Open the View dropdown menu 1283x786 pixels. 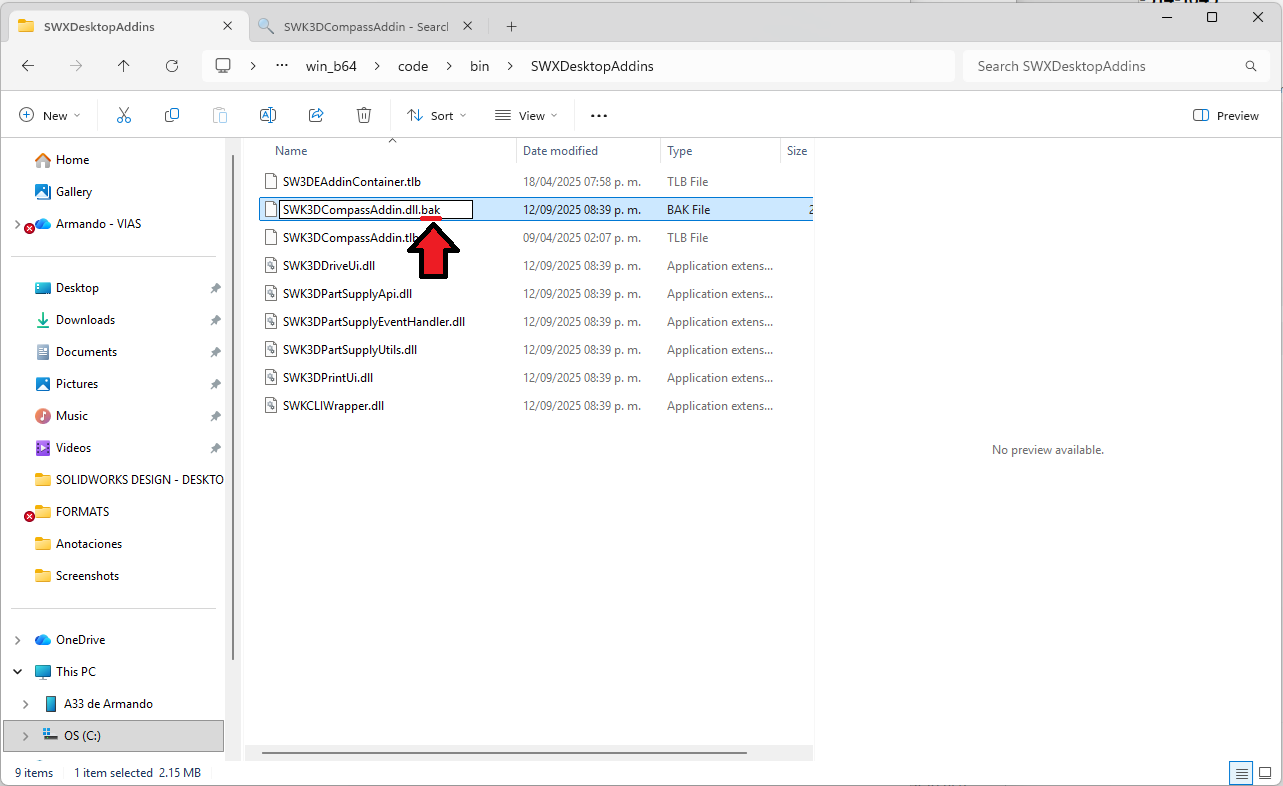[526, 116]
